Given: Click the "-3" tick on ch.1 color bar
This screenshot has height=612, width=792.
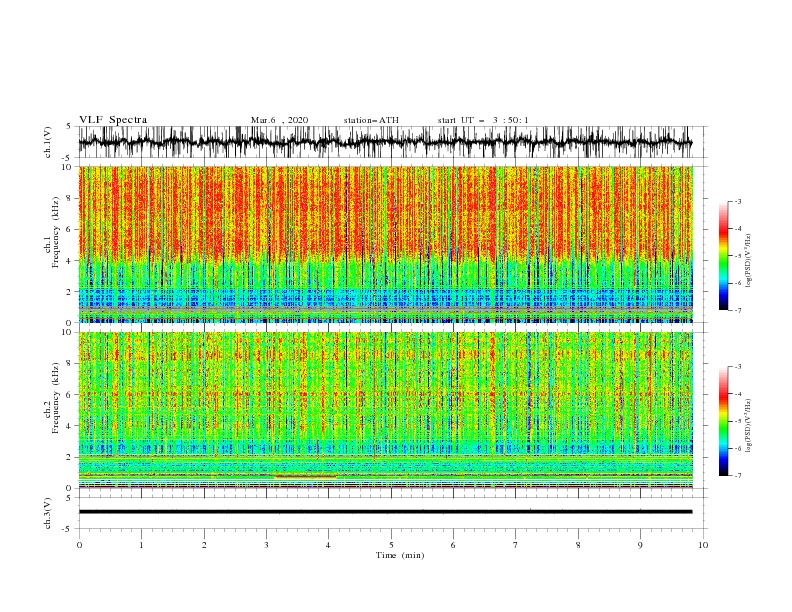Looking at the screenshot, I should pyautogui.click(x=737, y=201).
